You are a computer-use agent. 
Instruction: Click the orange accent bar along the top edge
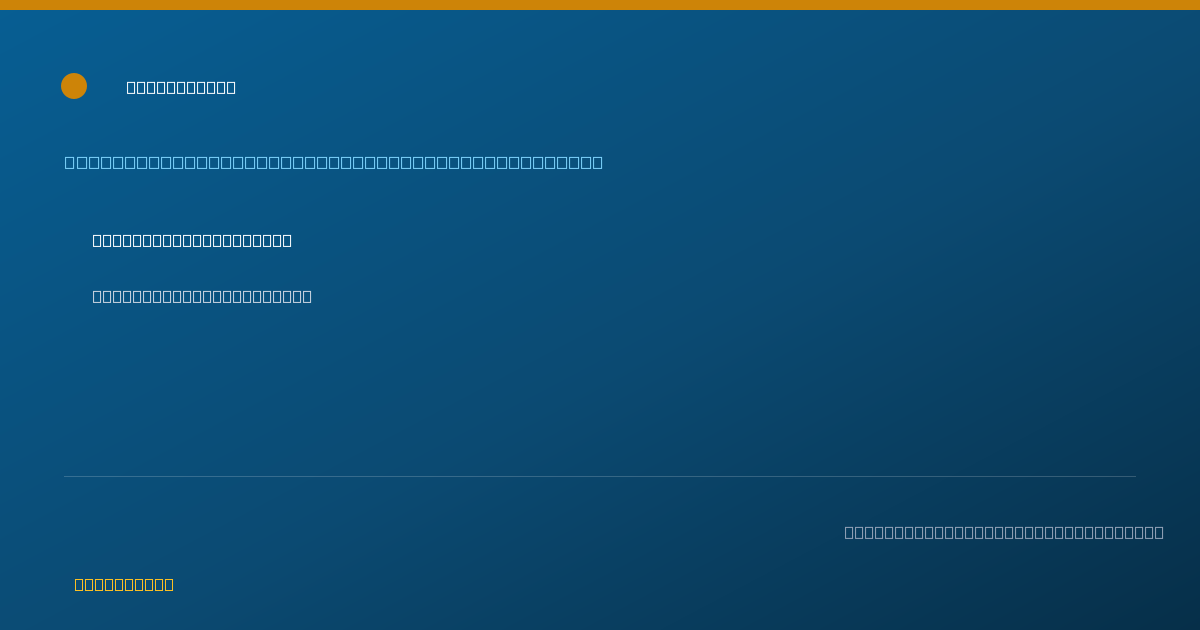pyautogui.click(x=600, y=5)
